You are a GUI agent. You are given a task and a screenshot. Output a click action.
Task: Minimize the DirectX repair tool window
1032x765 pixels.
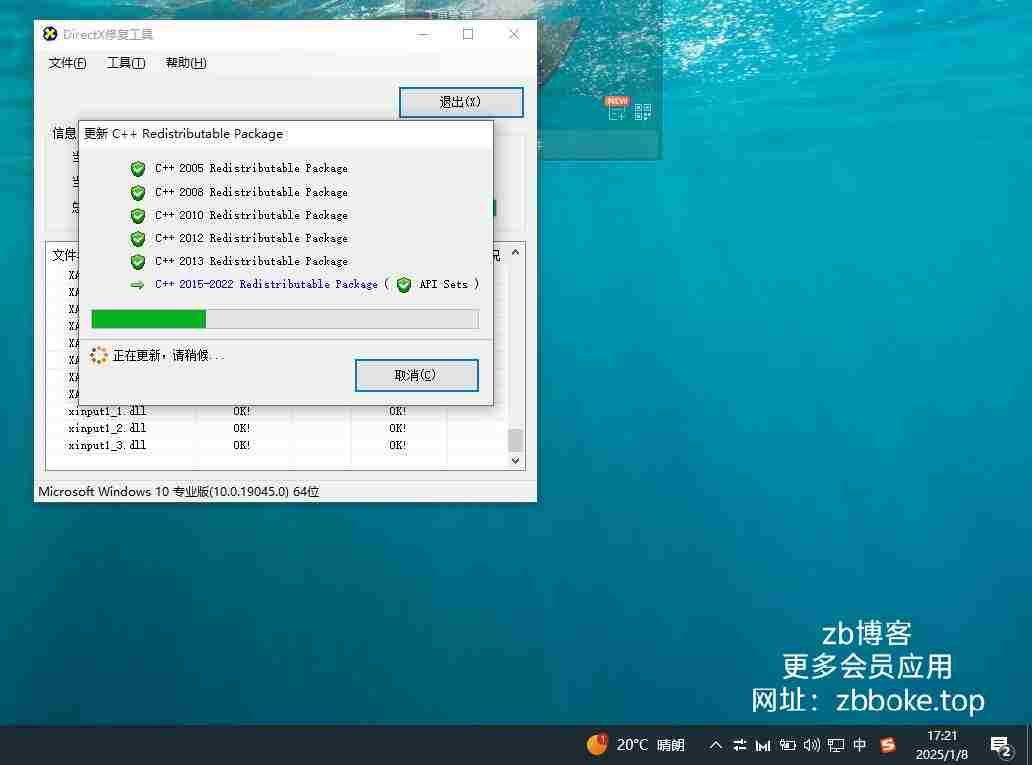click(x=423, y=34)
